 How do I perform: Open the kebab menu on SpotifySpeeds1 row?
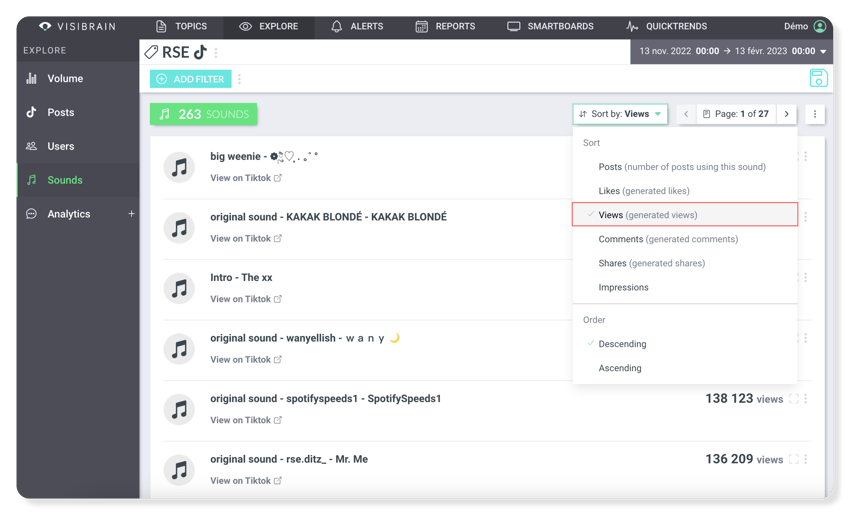pyautogui.click(x=806, y=399)
